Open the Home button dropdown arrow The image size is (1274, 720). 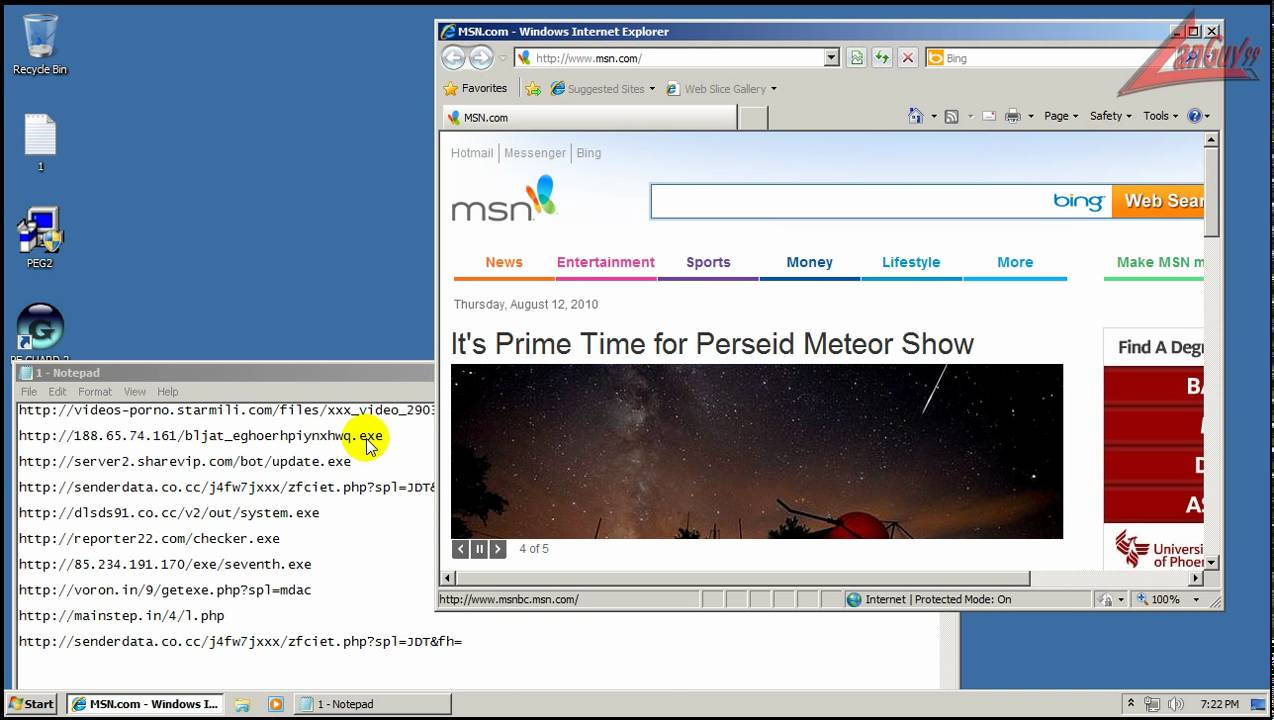[933, 117]
